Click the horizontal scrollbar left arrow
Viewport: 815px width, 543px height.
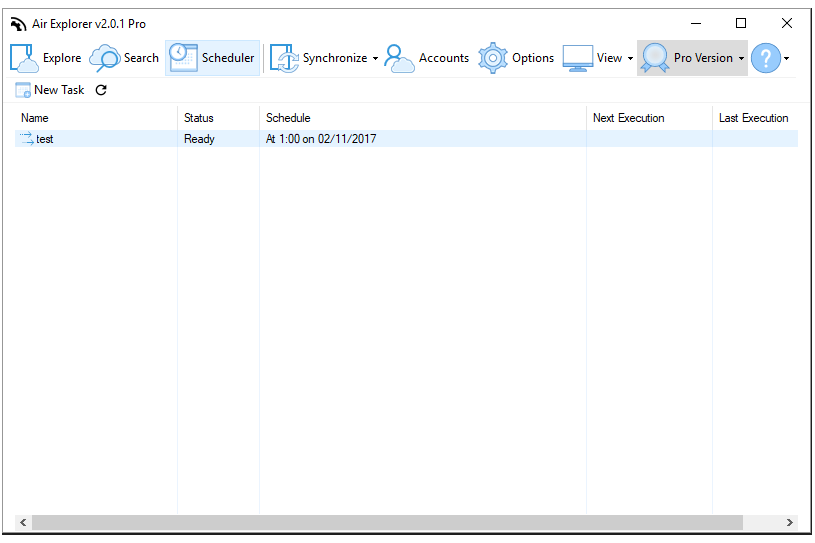pyautogui.click(x=23, y=522)
